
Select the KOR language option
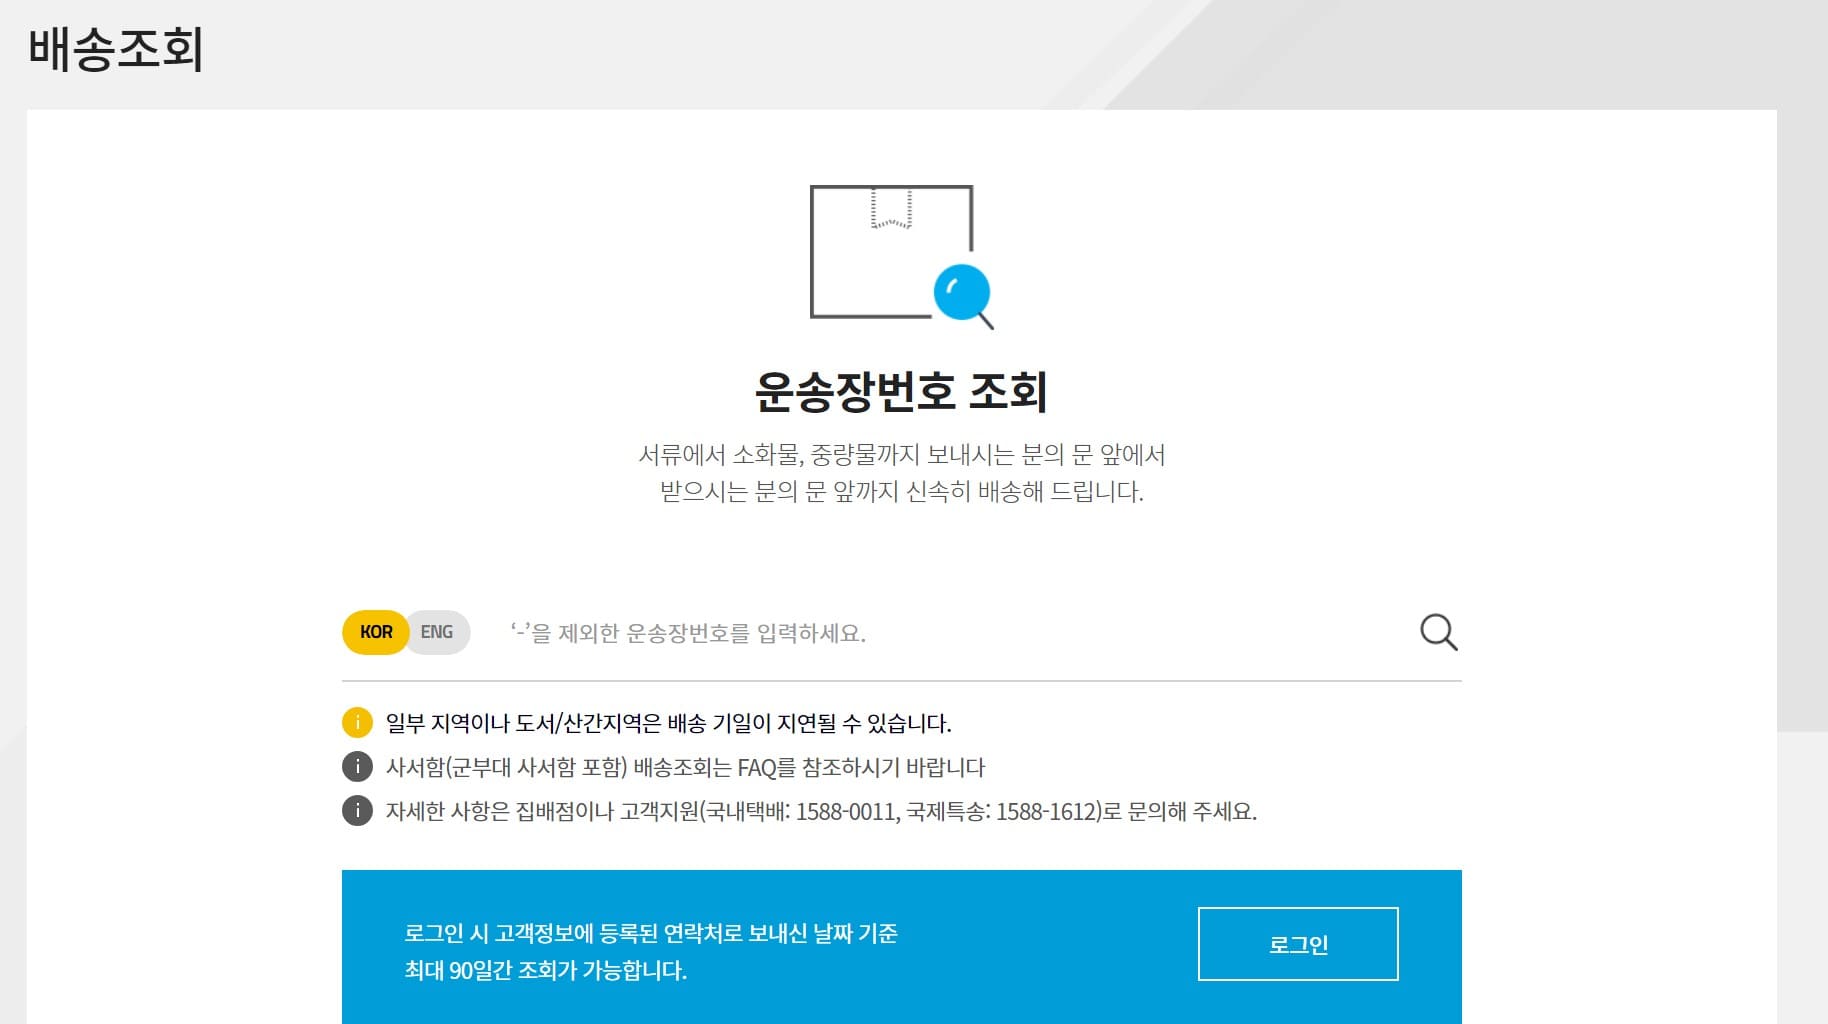(375, 631)
